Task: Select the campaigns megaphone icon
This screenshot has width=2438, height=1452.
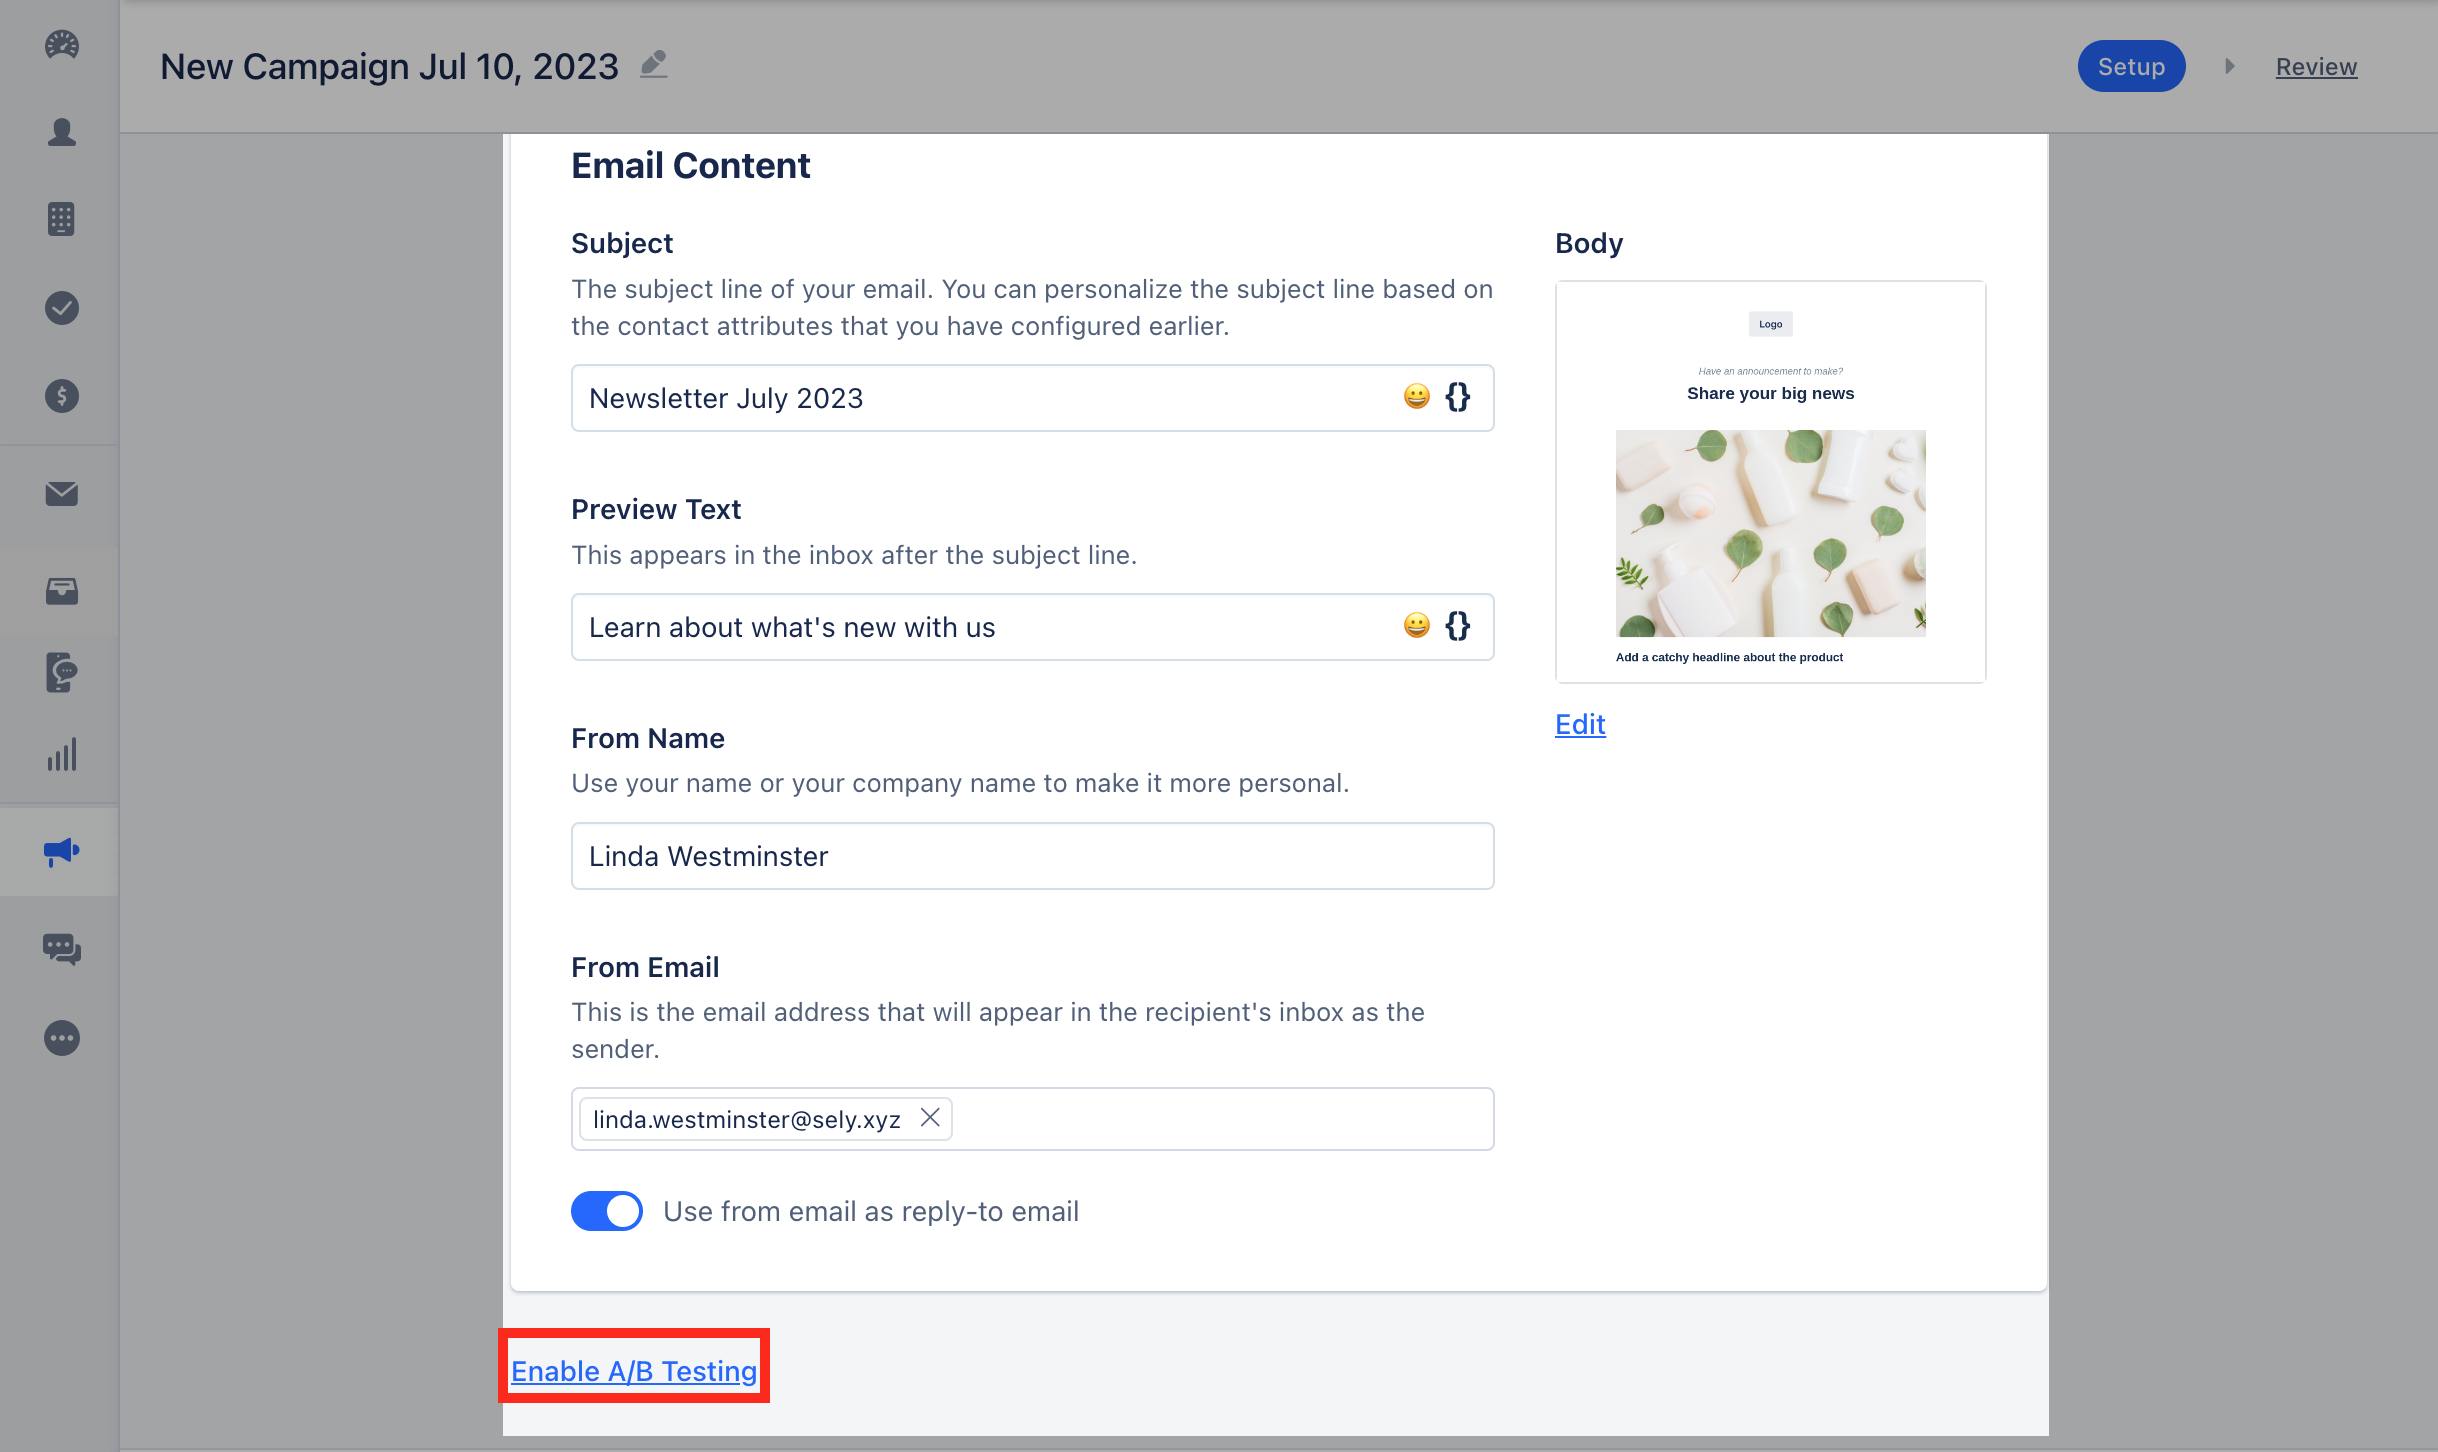Action: (60, 851)
